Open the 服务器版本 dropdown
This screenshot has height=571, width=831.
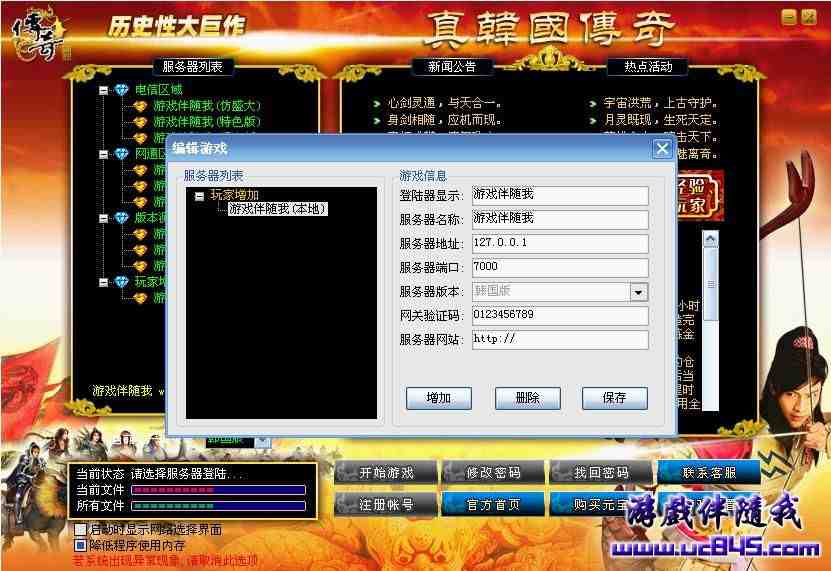(638, 292)
